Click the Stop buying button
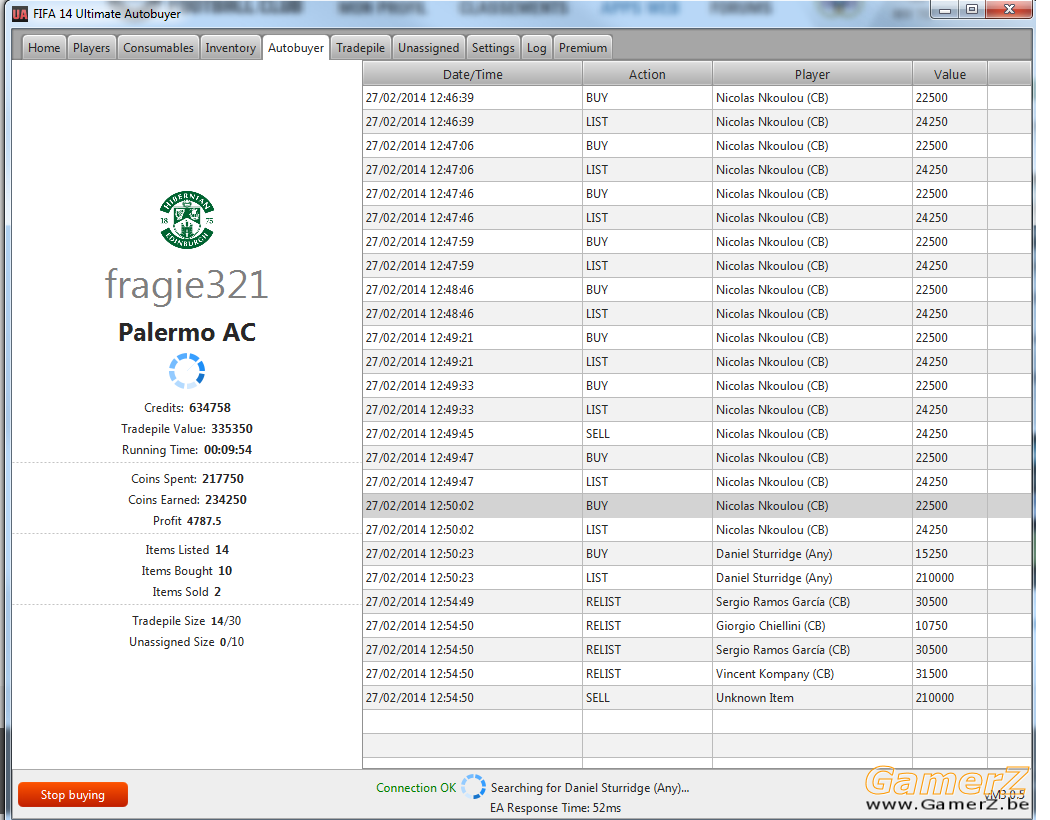 tap(73, 795)
